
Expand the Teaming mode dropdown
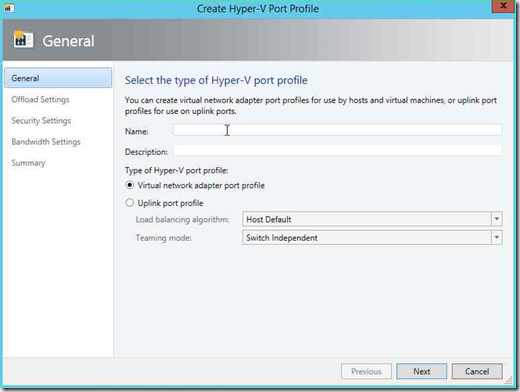(372, 238)
